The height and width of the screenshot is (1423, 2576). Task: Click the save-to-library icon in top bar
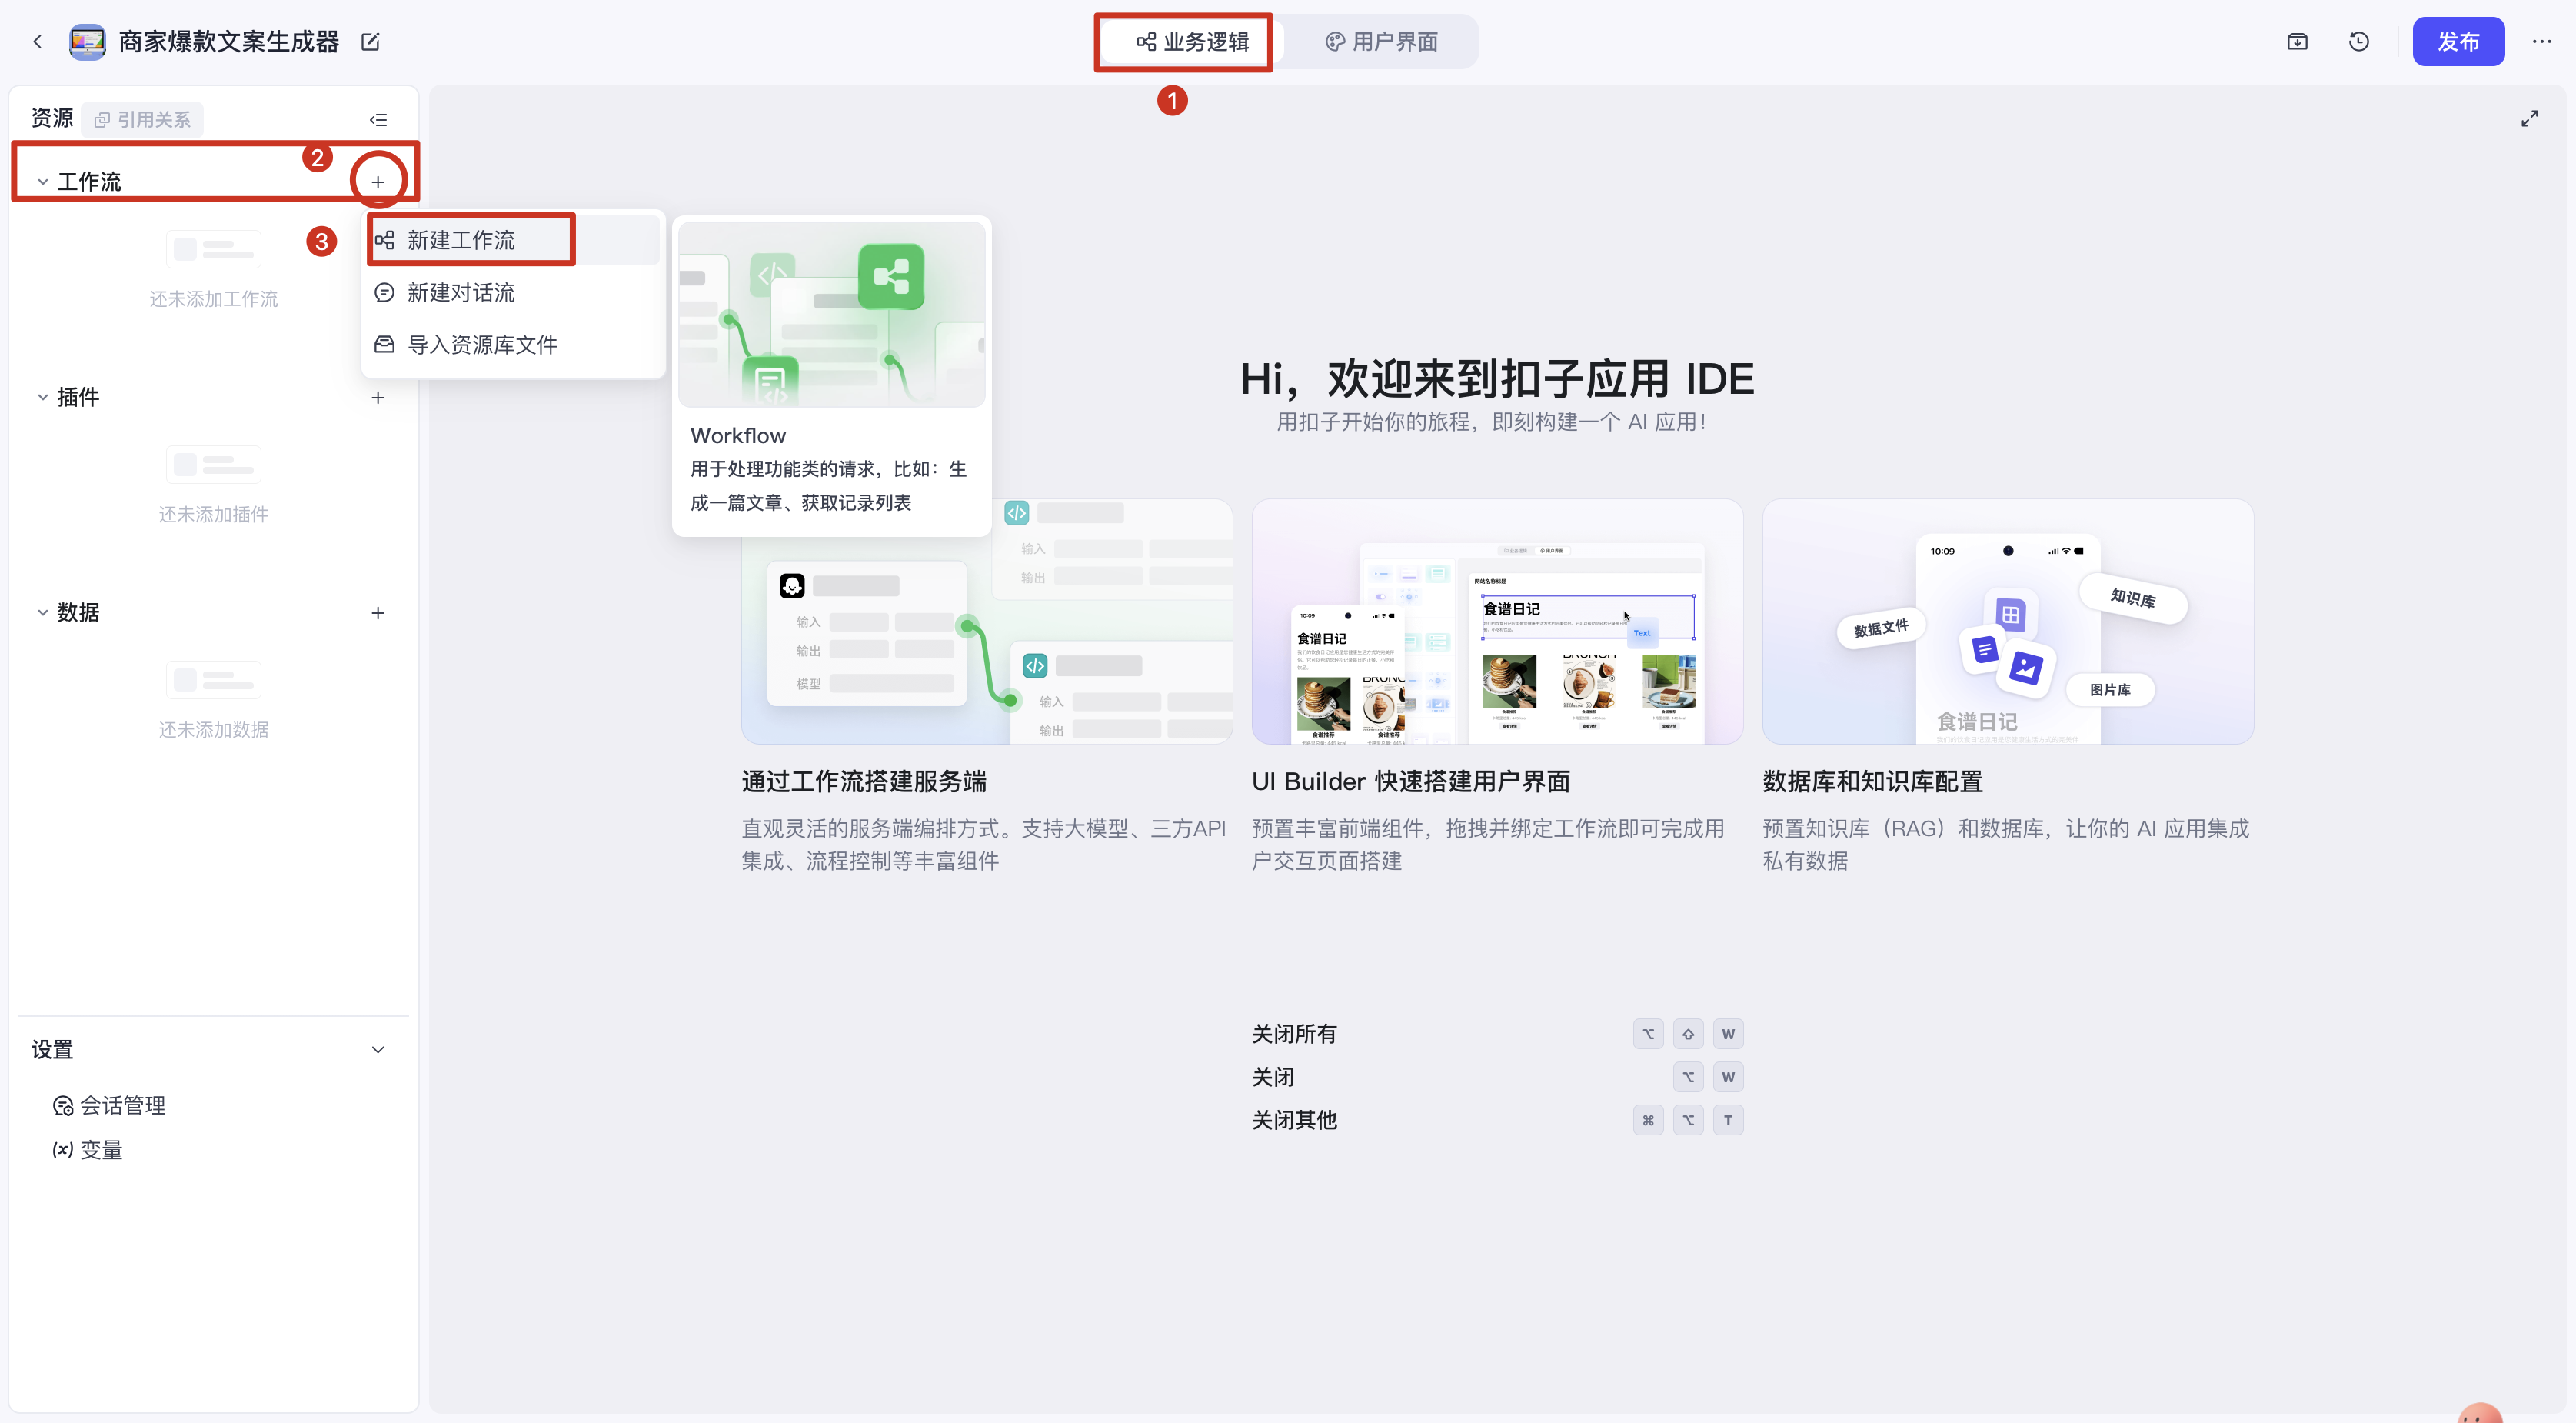(x=2297, y=42)
